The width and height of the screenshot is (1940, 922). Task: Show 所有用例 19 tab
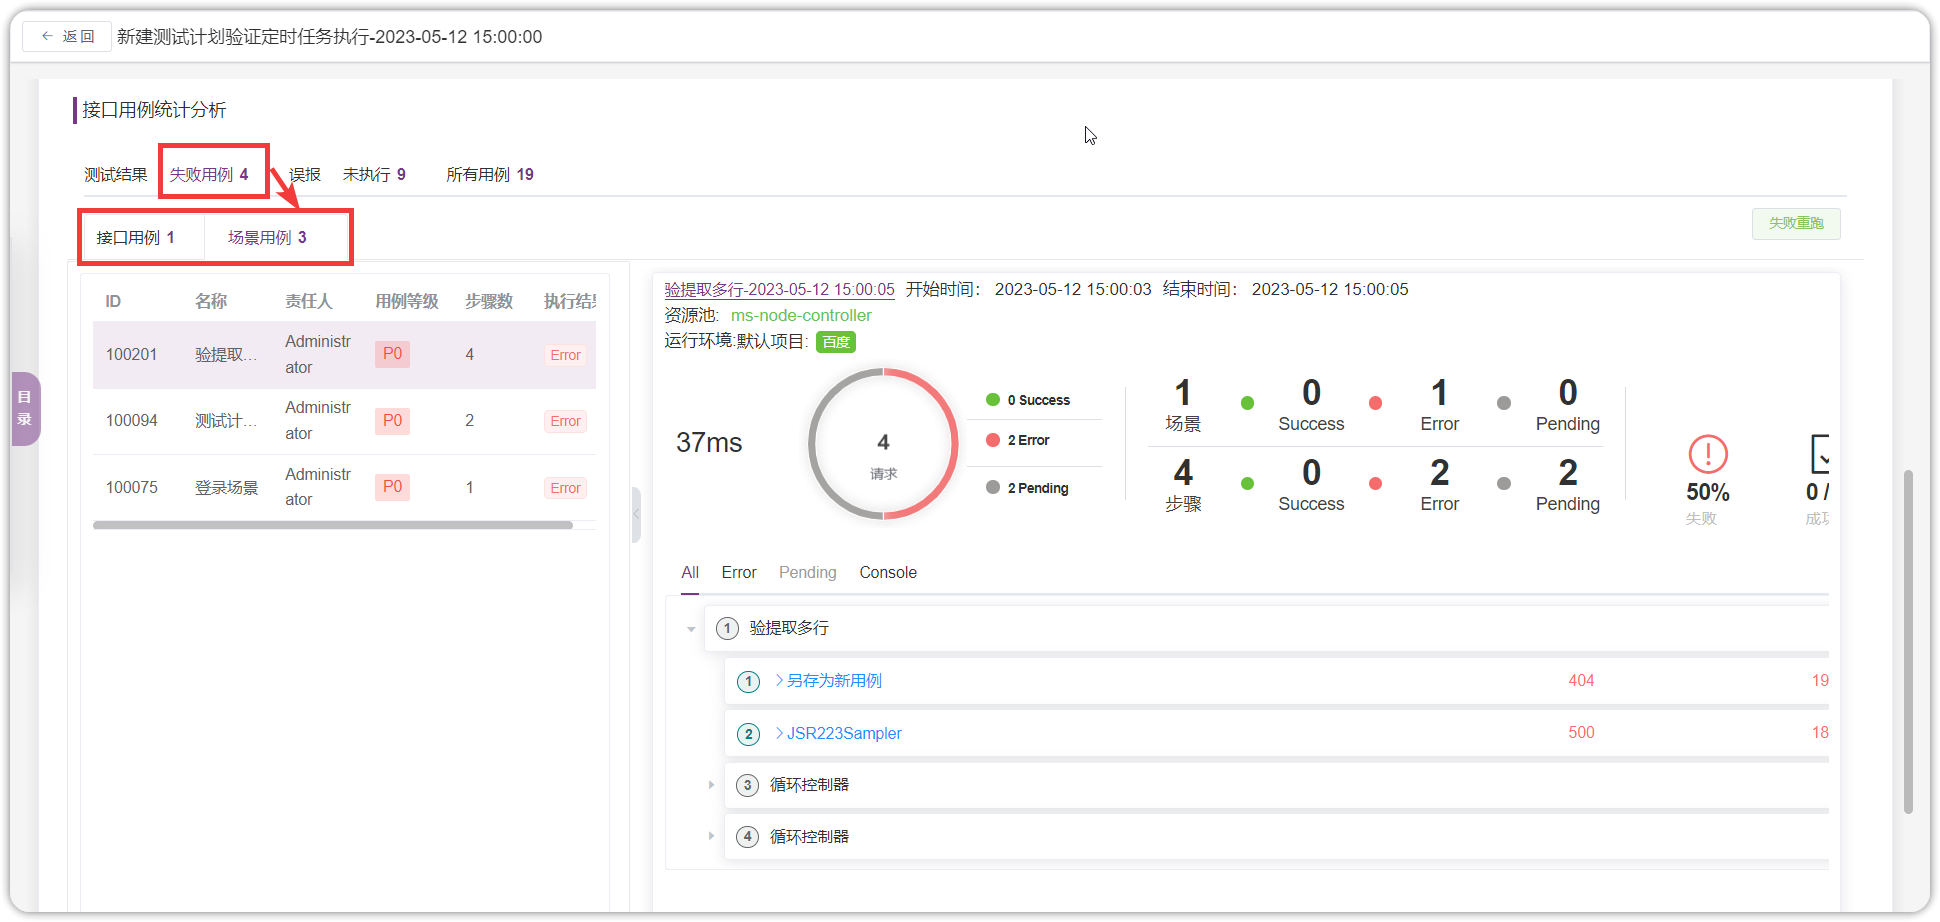[490, 174]
